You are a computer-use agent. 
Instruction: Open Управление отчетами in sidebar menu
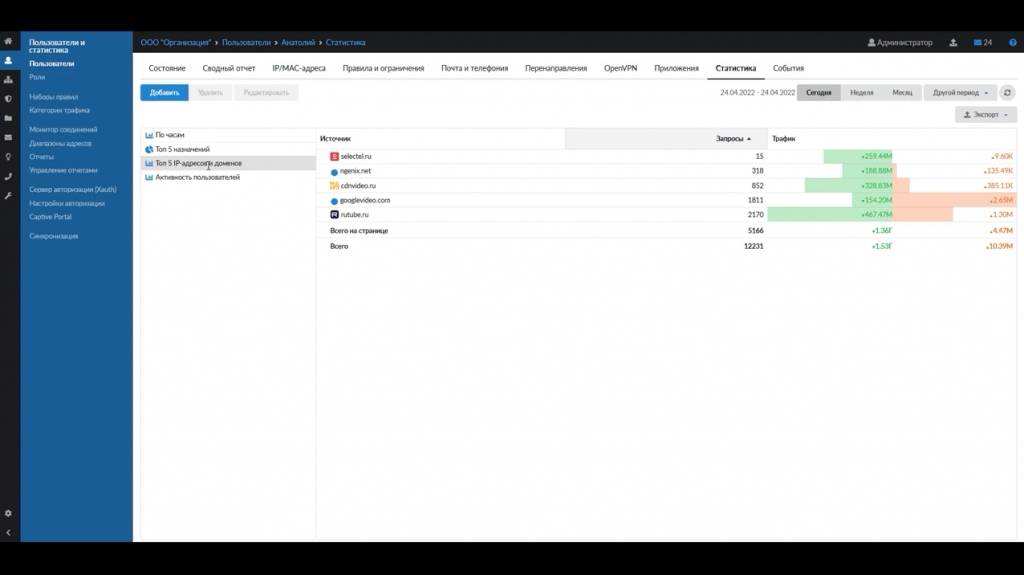(63, 170)
